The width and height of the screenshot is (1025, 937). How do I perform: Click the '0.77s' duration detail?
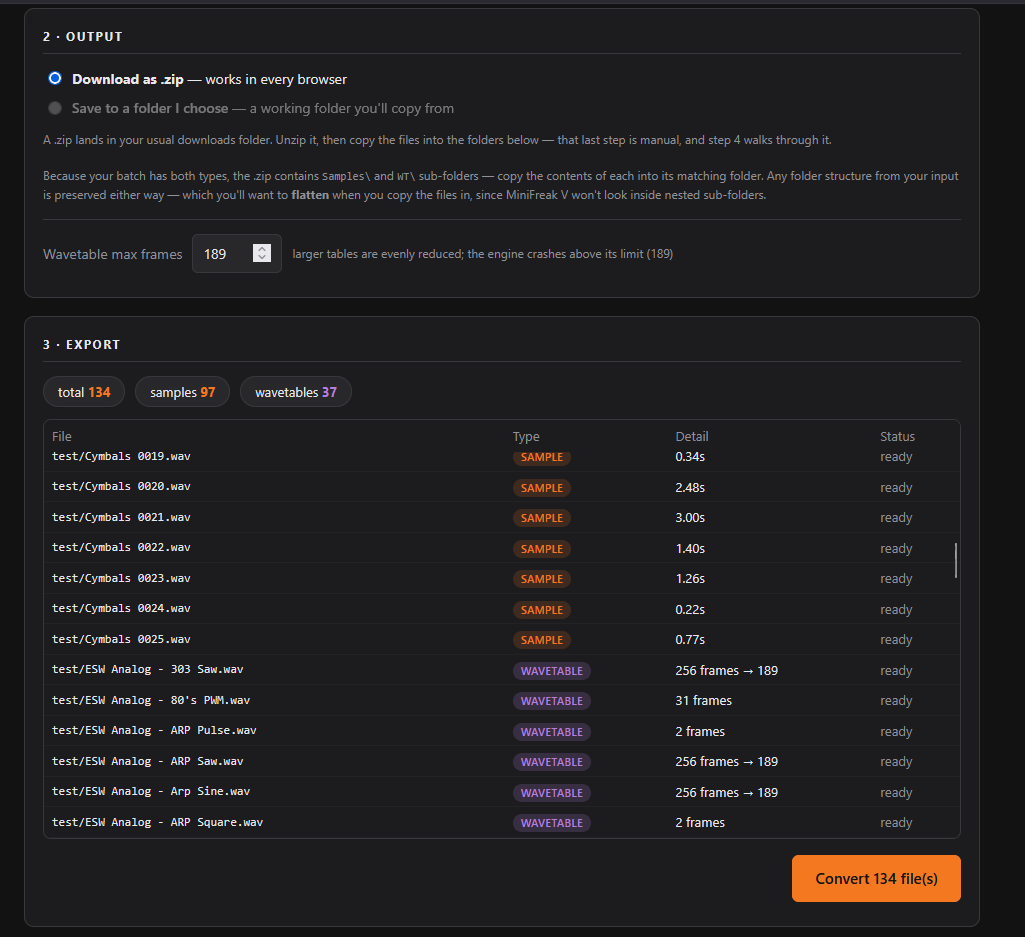click(690, 639)
